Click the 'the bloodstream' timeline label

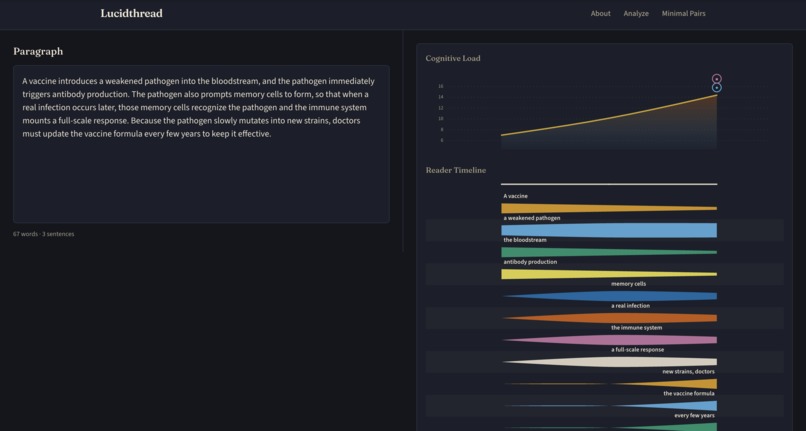525,240
